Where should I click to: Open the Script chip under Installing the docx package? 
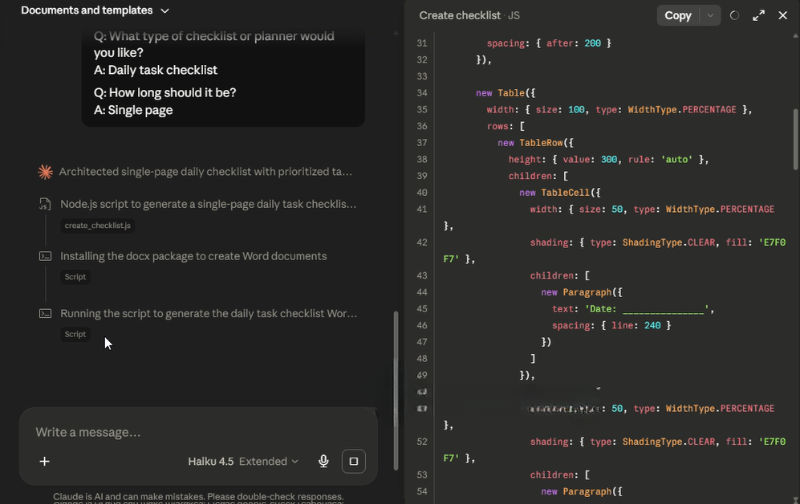pos(75,277)
